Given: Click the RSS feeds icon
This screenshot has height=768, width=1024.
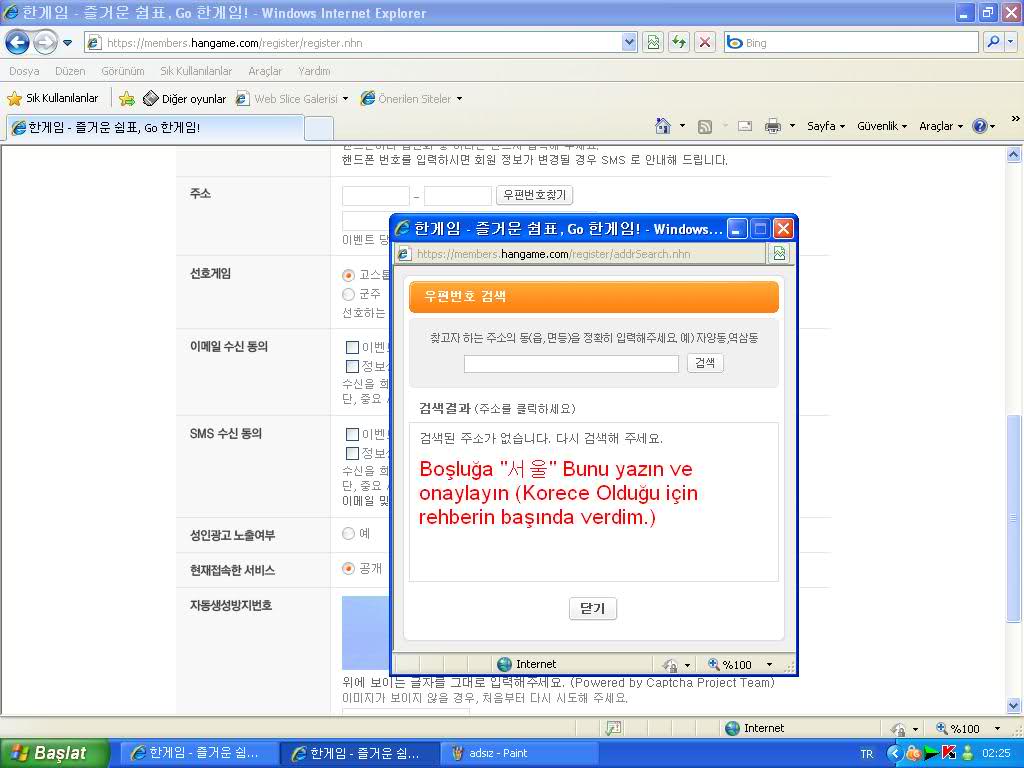Looking at the screenshot, I should [705, 127].
